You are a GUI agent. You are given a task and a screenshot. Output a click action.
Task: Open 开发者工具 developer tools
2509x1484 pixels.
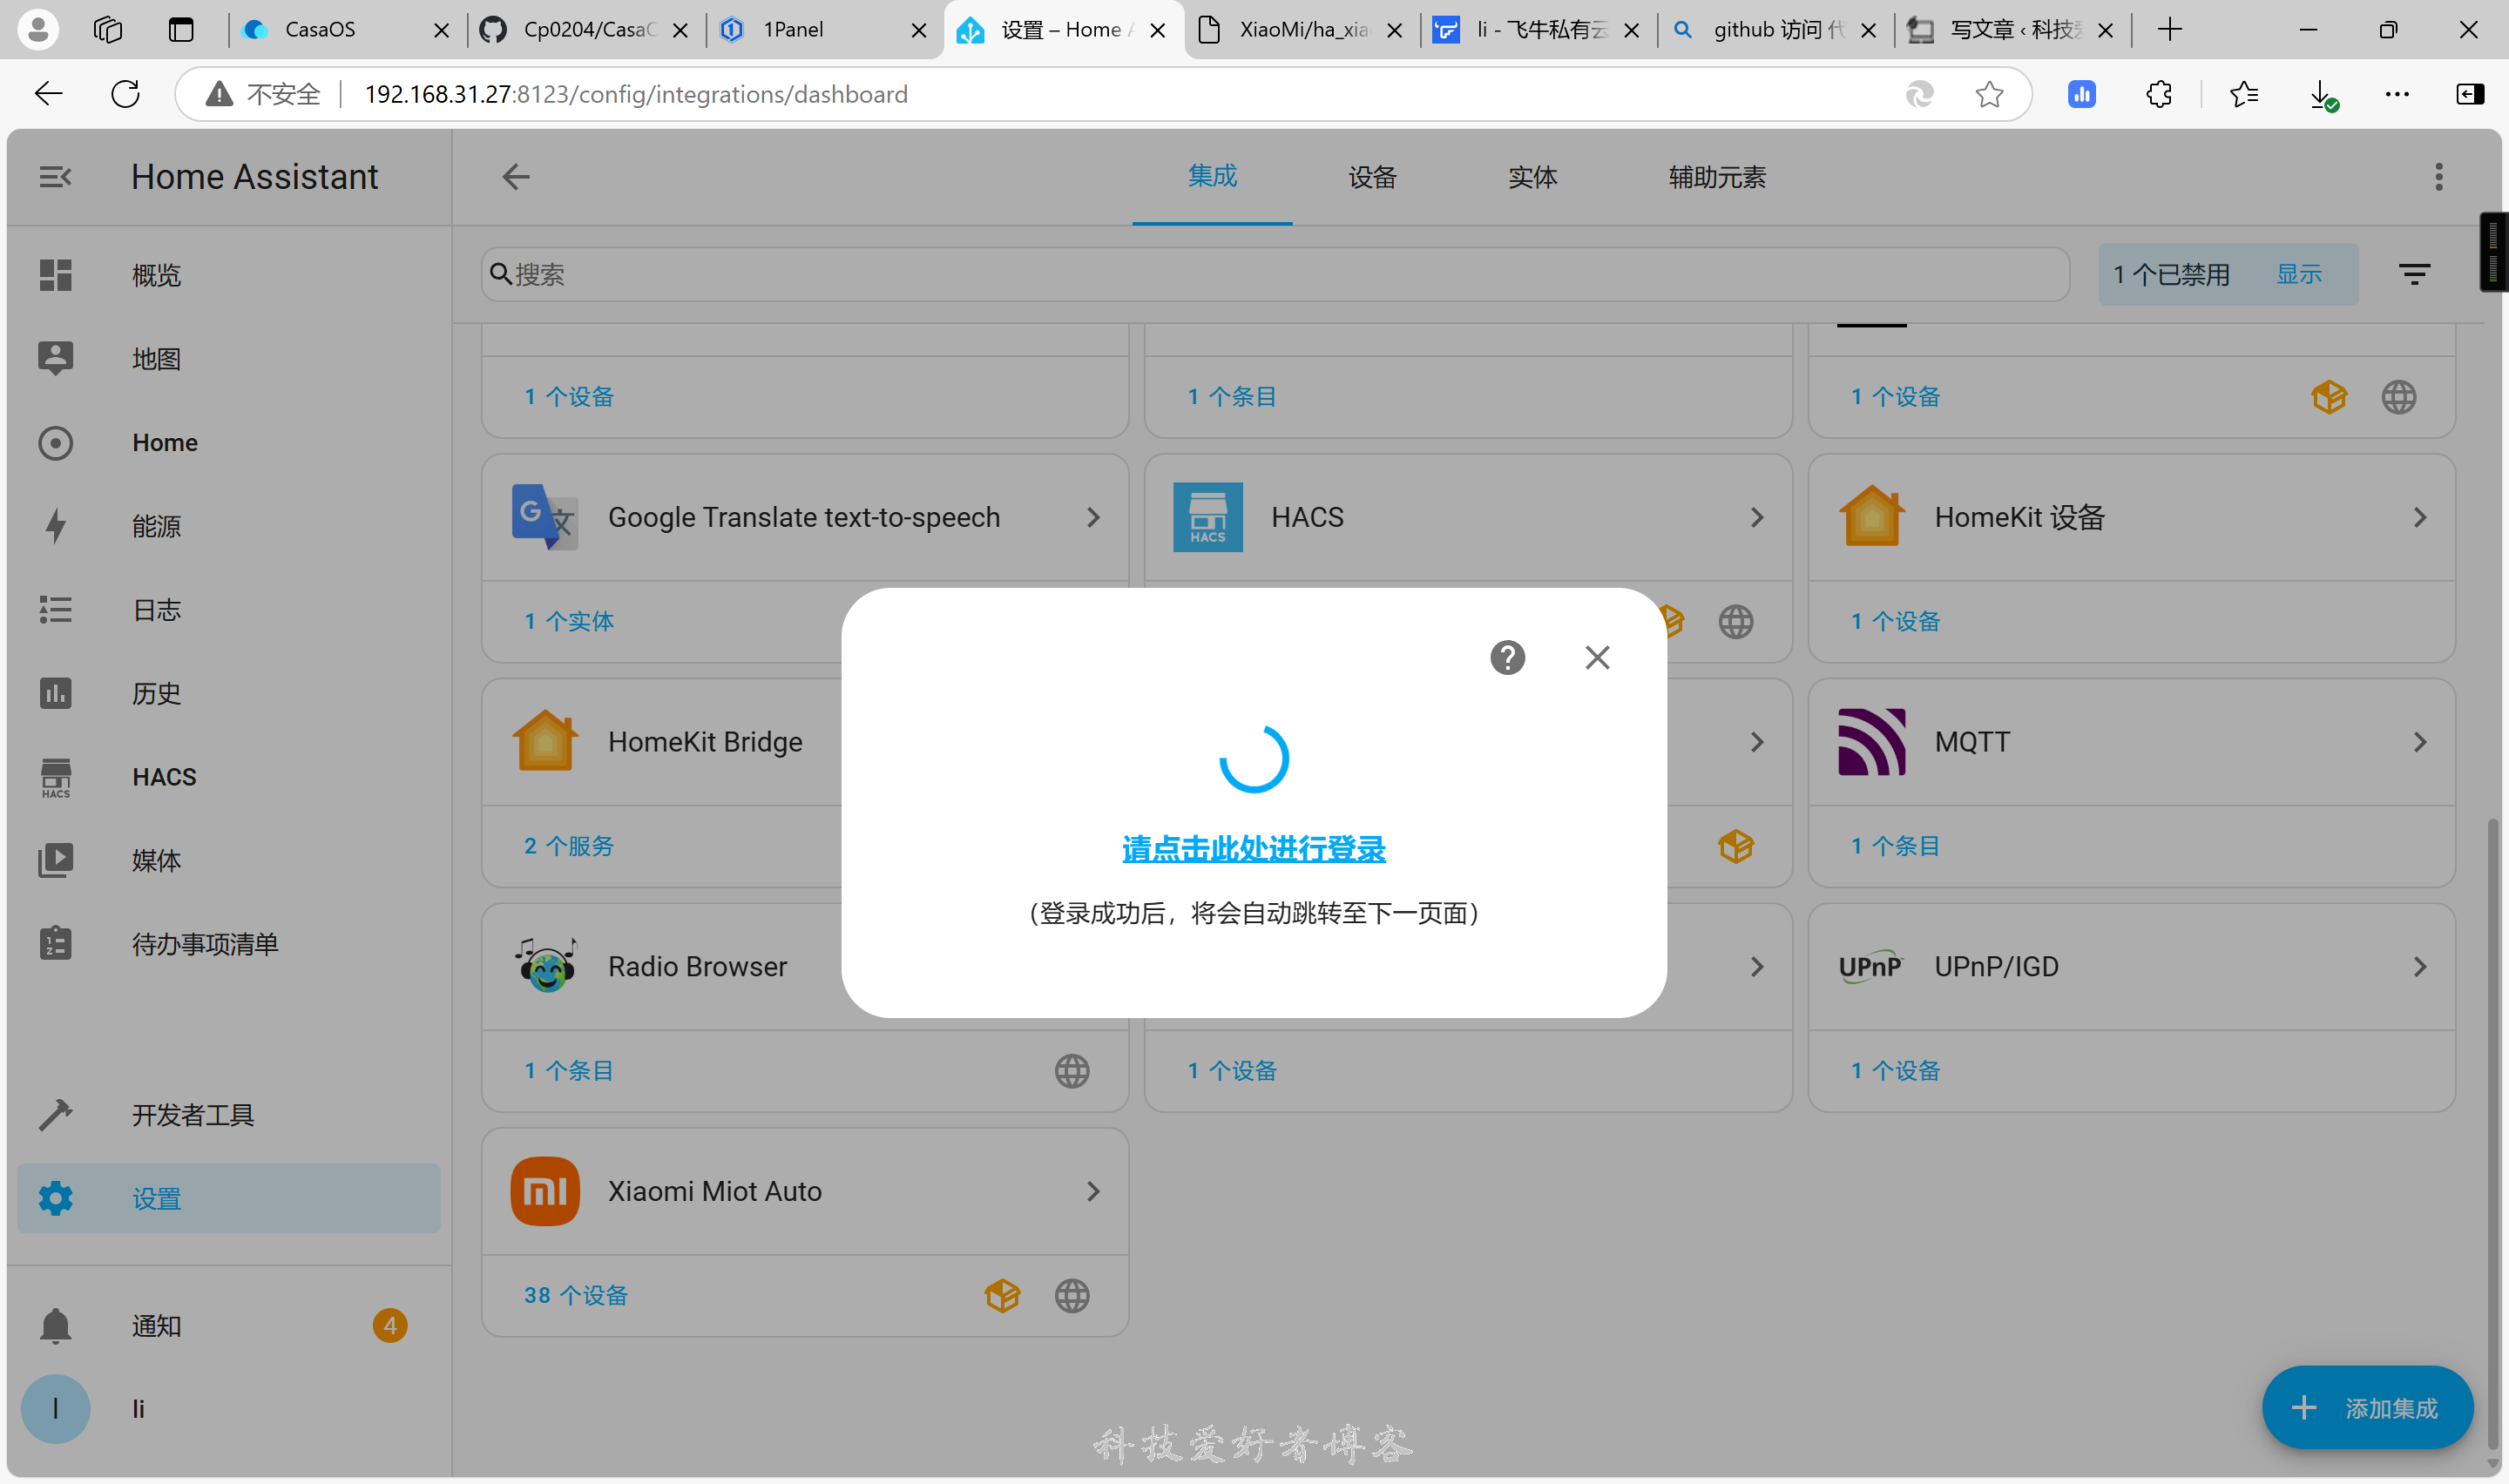229,1114
